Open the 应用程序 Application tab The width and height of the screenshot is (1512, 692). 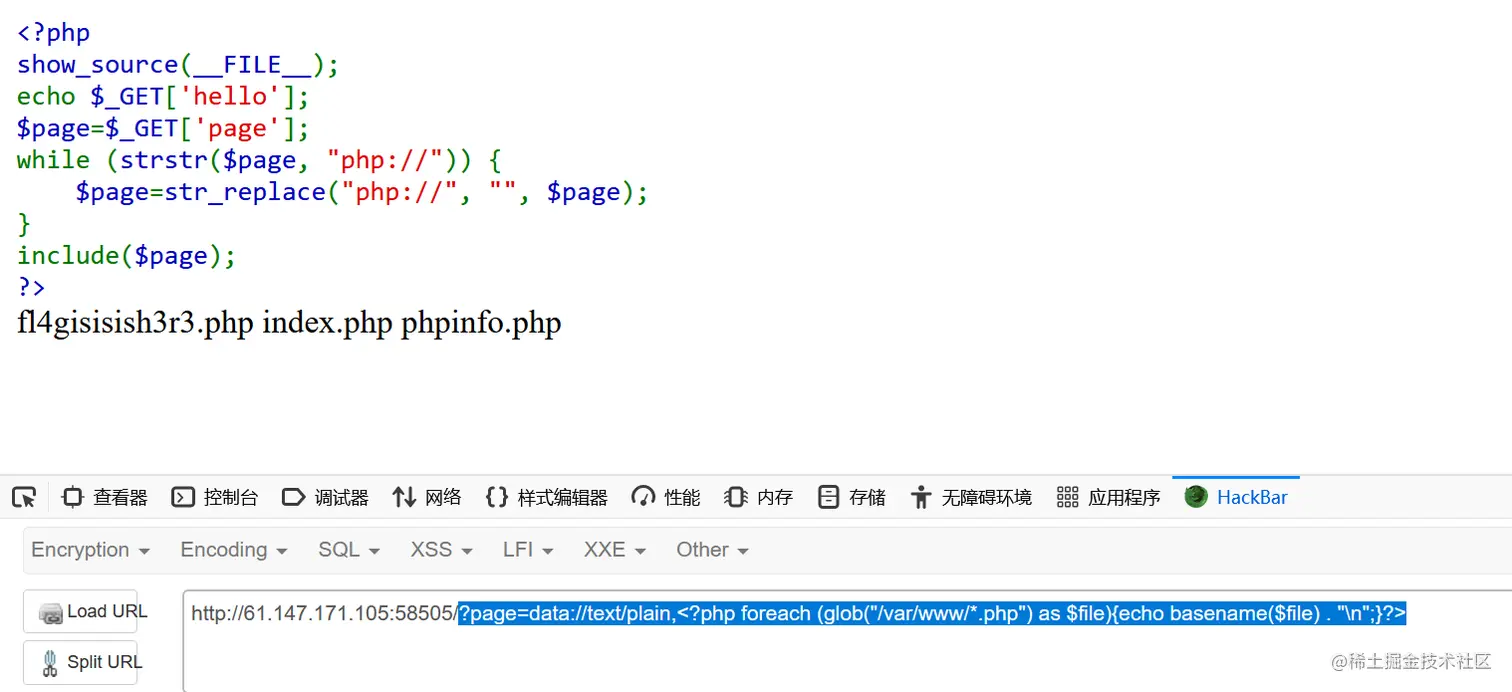pyautogui.click(x=1109, y=497)
